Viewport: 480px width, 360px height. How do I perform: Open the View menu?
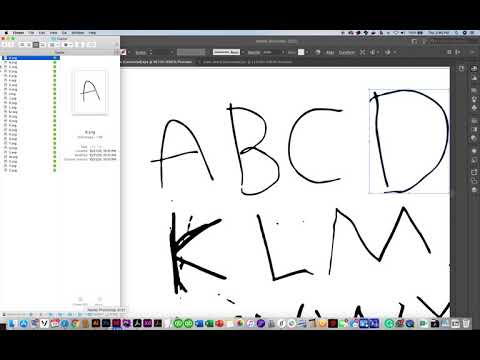click(x=53, y=33)
